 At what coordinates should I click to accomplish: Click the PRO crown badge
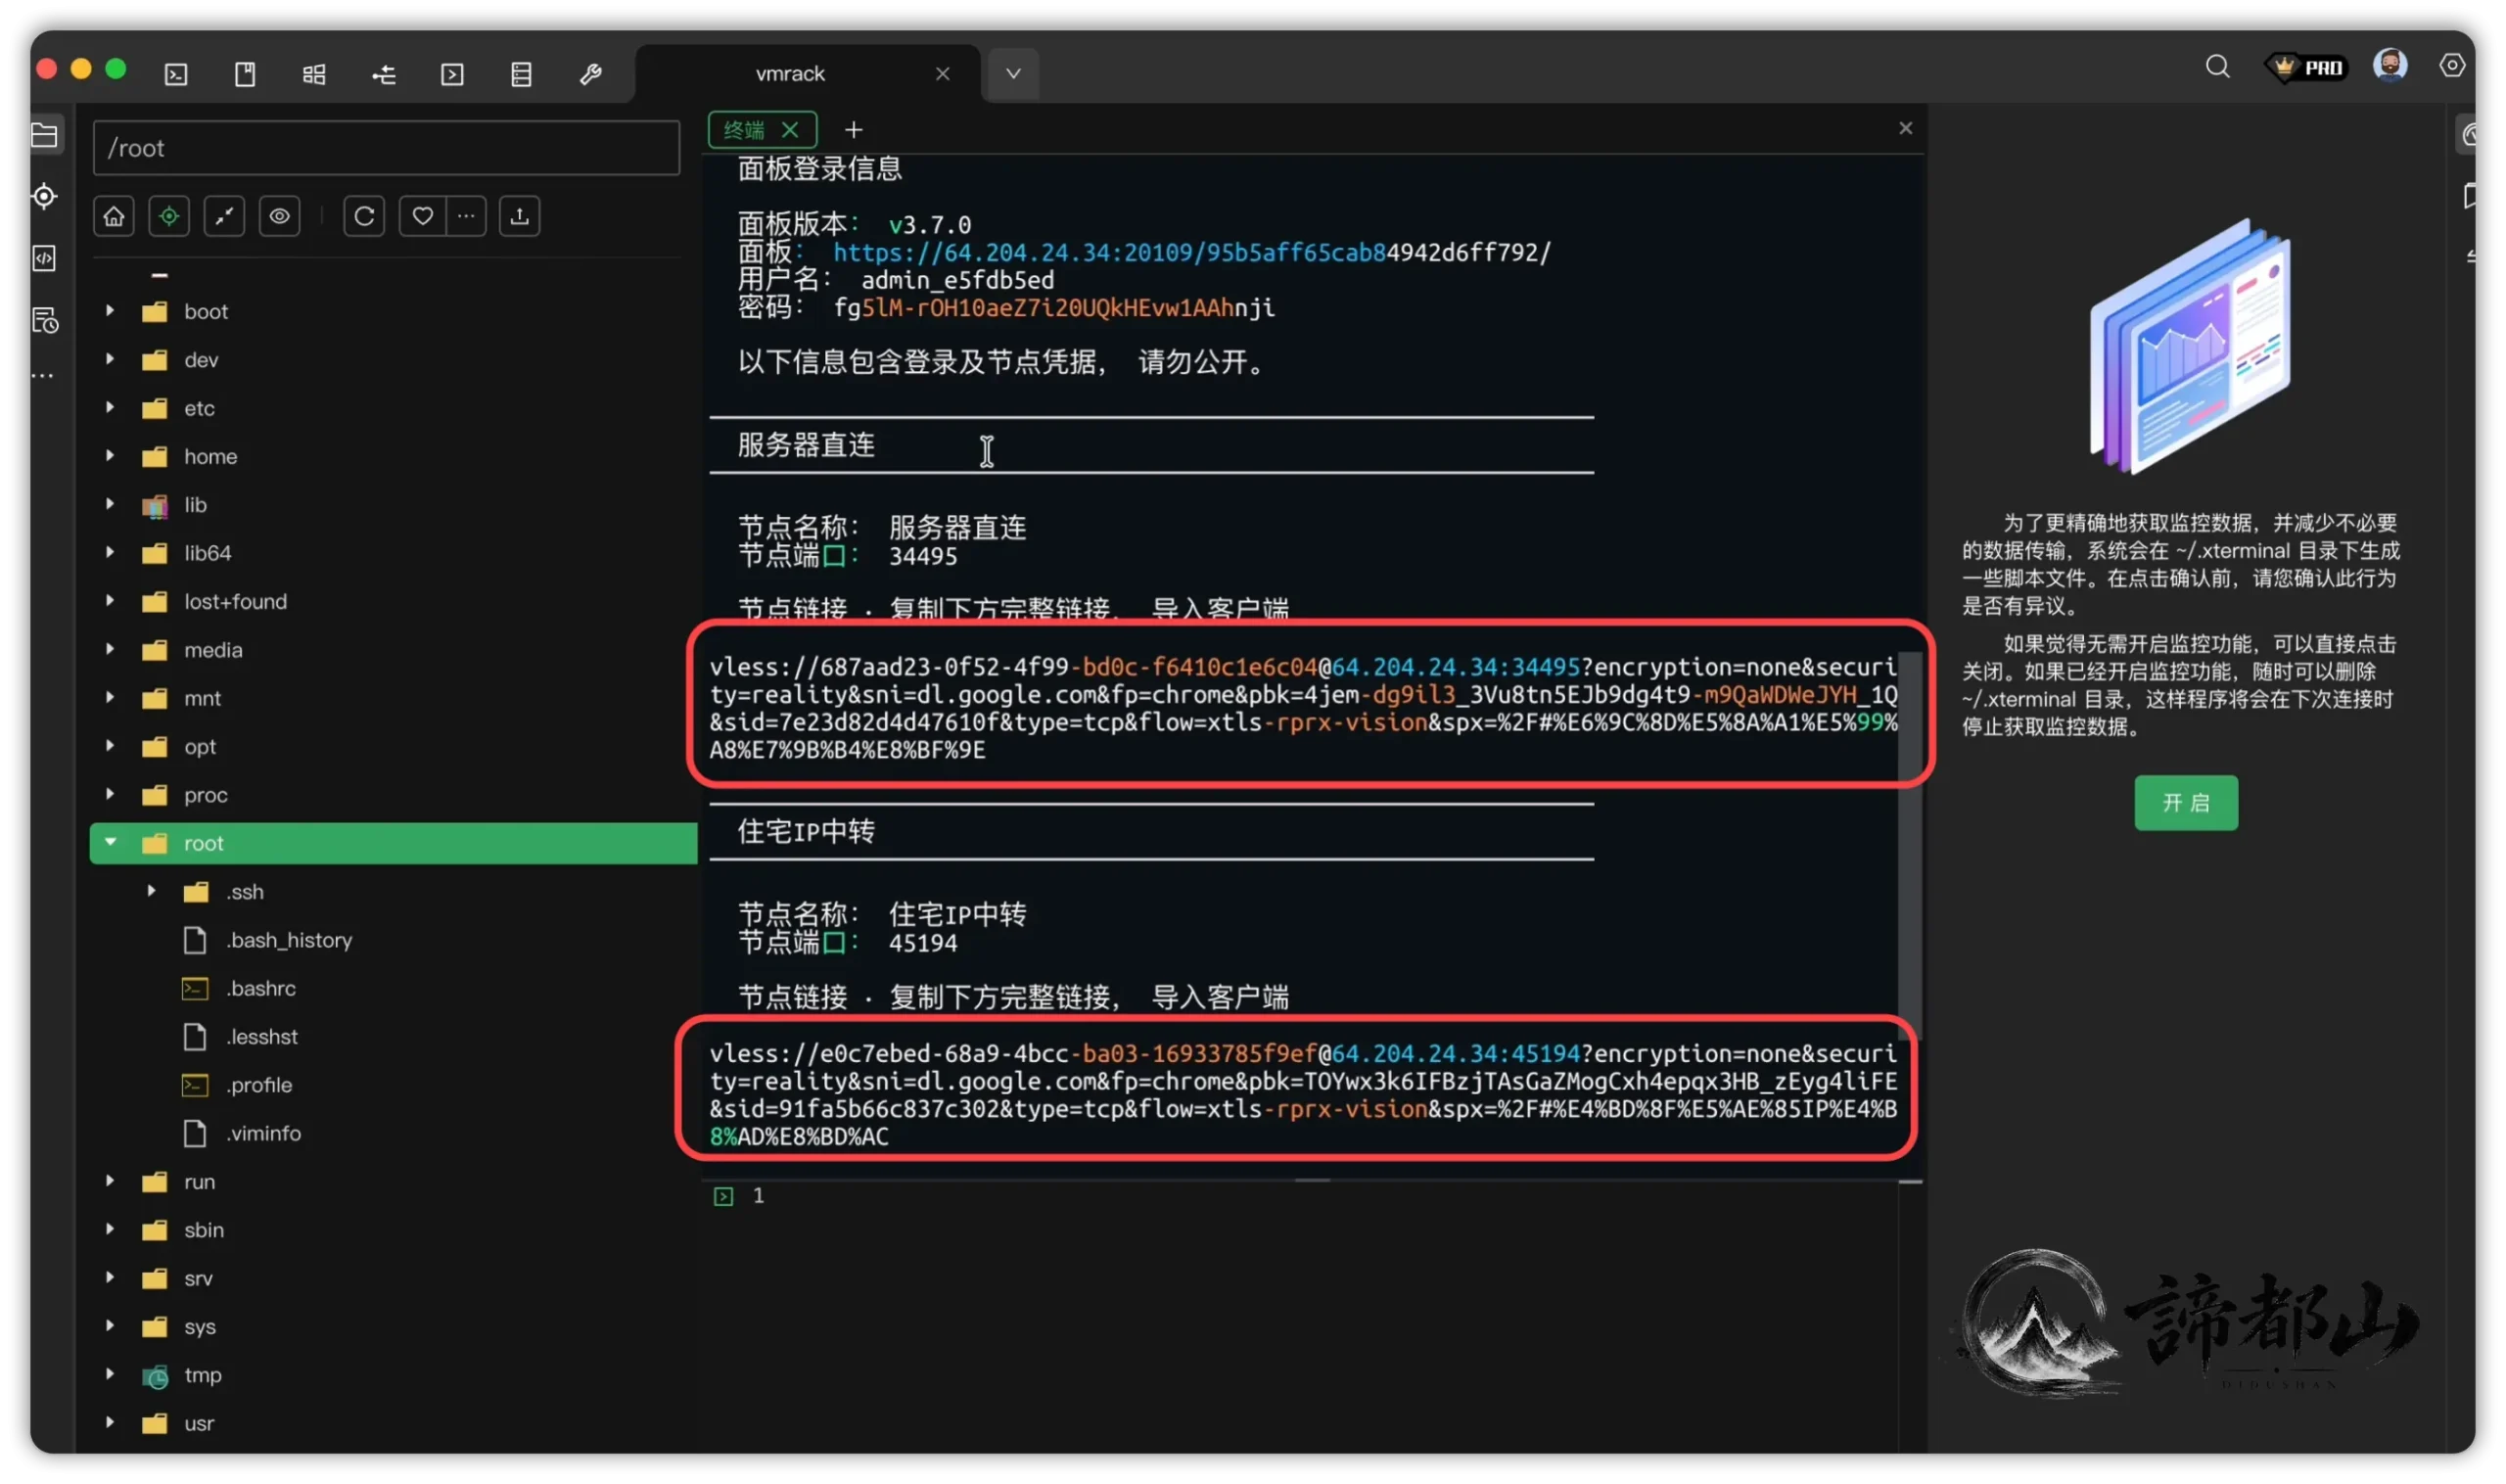pos(2307,67)
